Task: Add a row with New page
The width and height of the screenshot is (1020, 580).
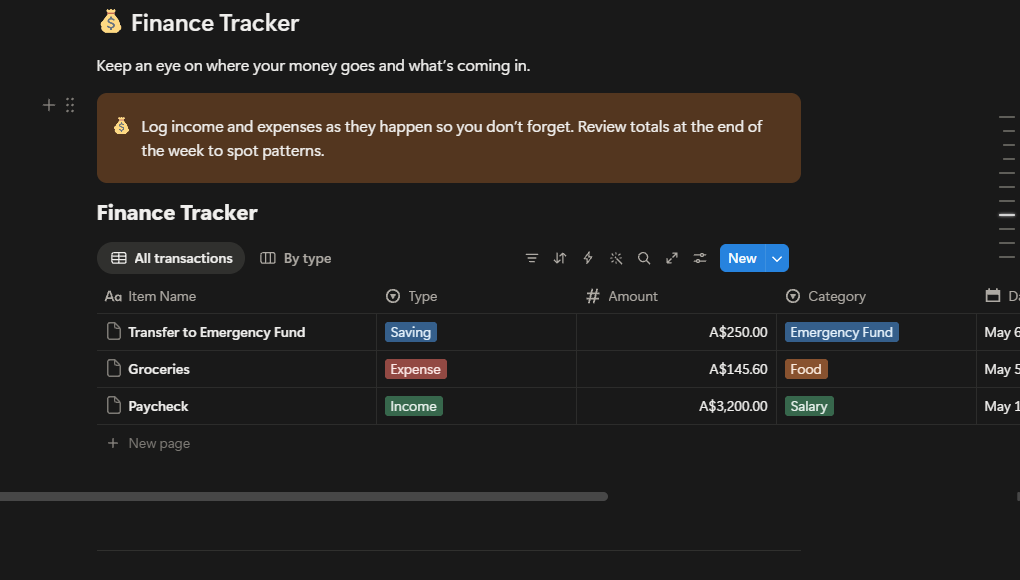Action: point(149,443)
